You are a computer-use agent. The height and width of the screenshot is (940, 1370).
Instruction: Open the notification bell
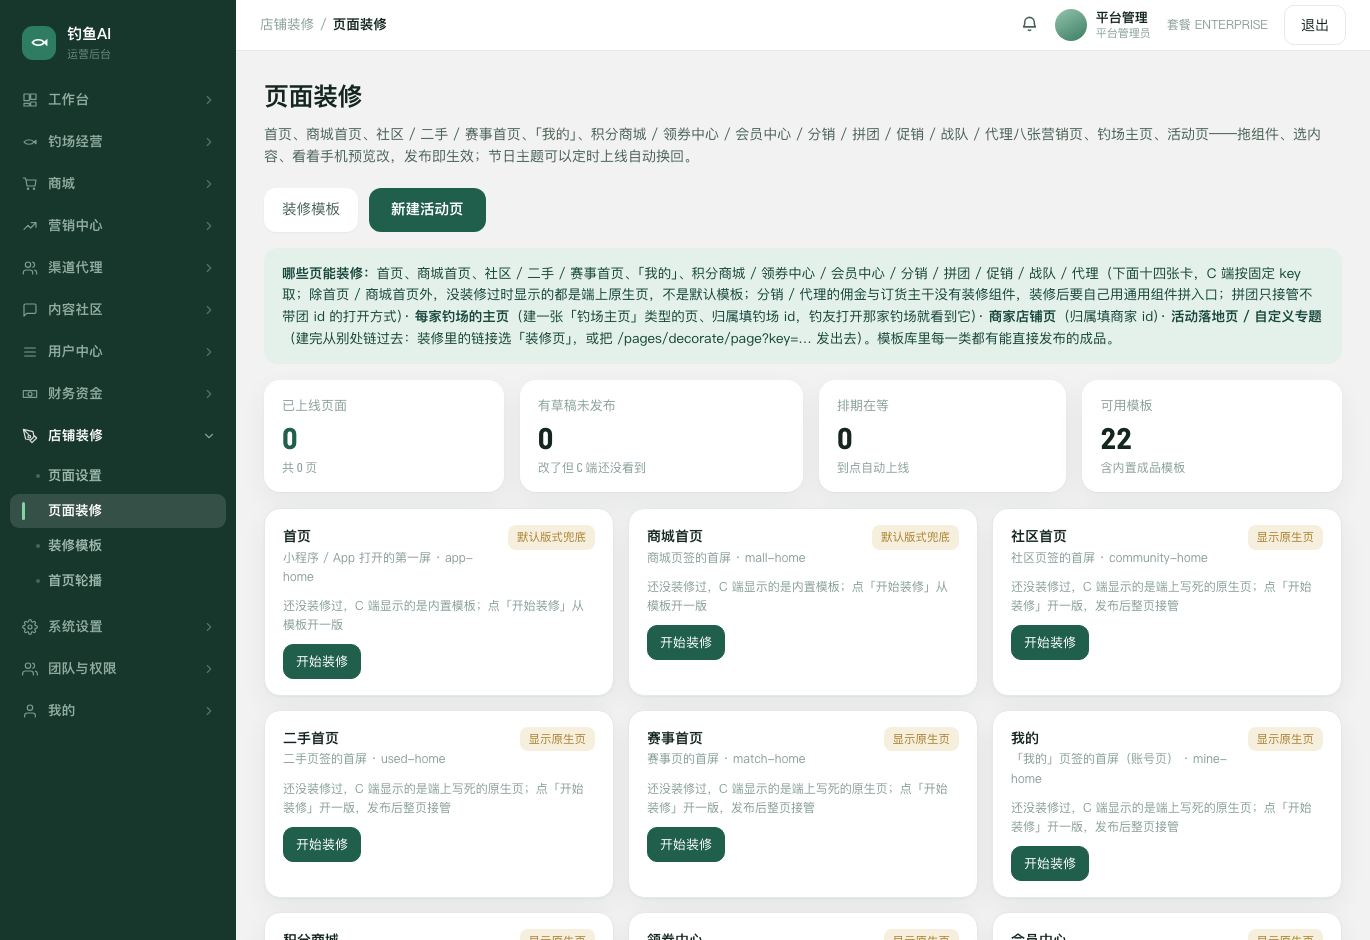1029,24
